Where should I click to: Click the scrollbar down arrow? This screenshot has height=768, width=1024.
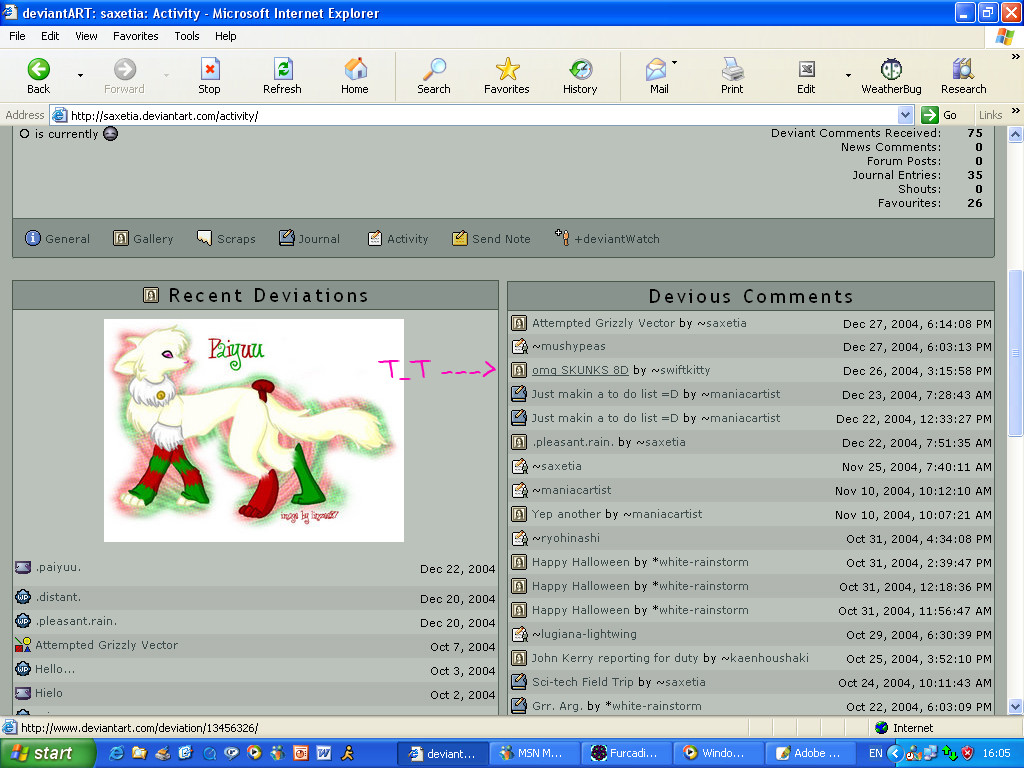[x=1016, y=707]
